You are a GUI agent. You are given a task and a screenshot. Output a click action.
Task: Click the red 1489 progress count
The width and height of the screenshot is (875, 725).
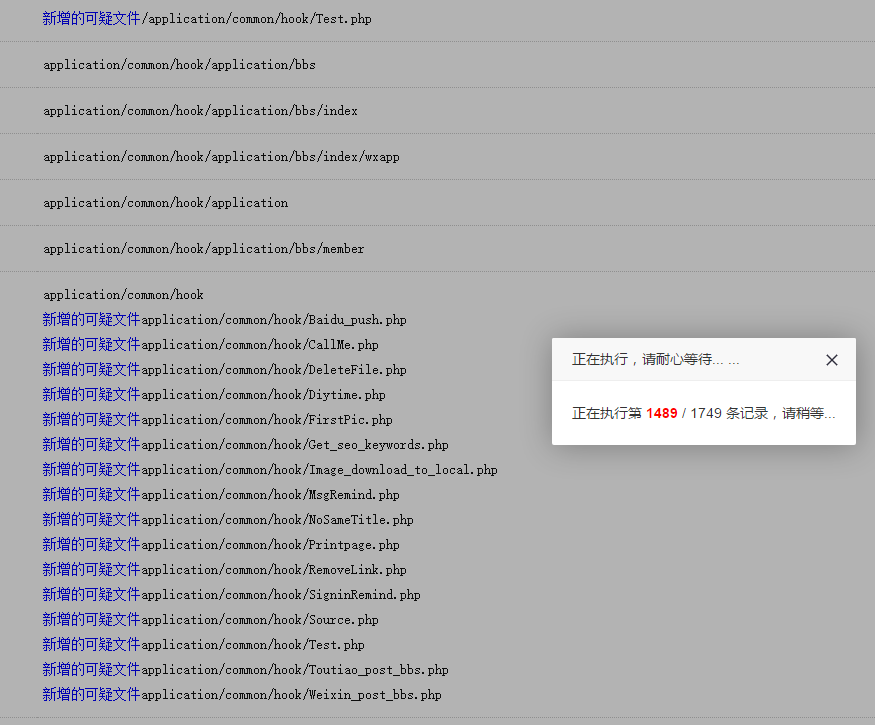pyautogui.click(x=661, y=413)
